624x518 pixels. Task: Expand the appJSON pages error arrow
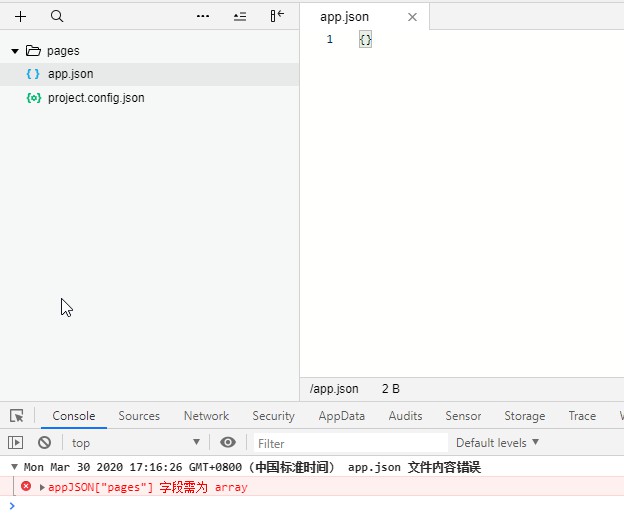click(42, 487)
